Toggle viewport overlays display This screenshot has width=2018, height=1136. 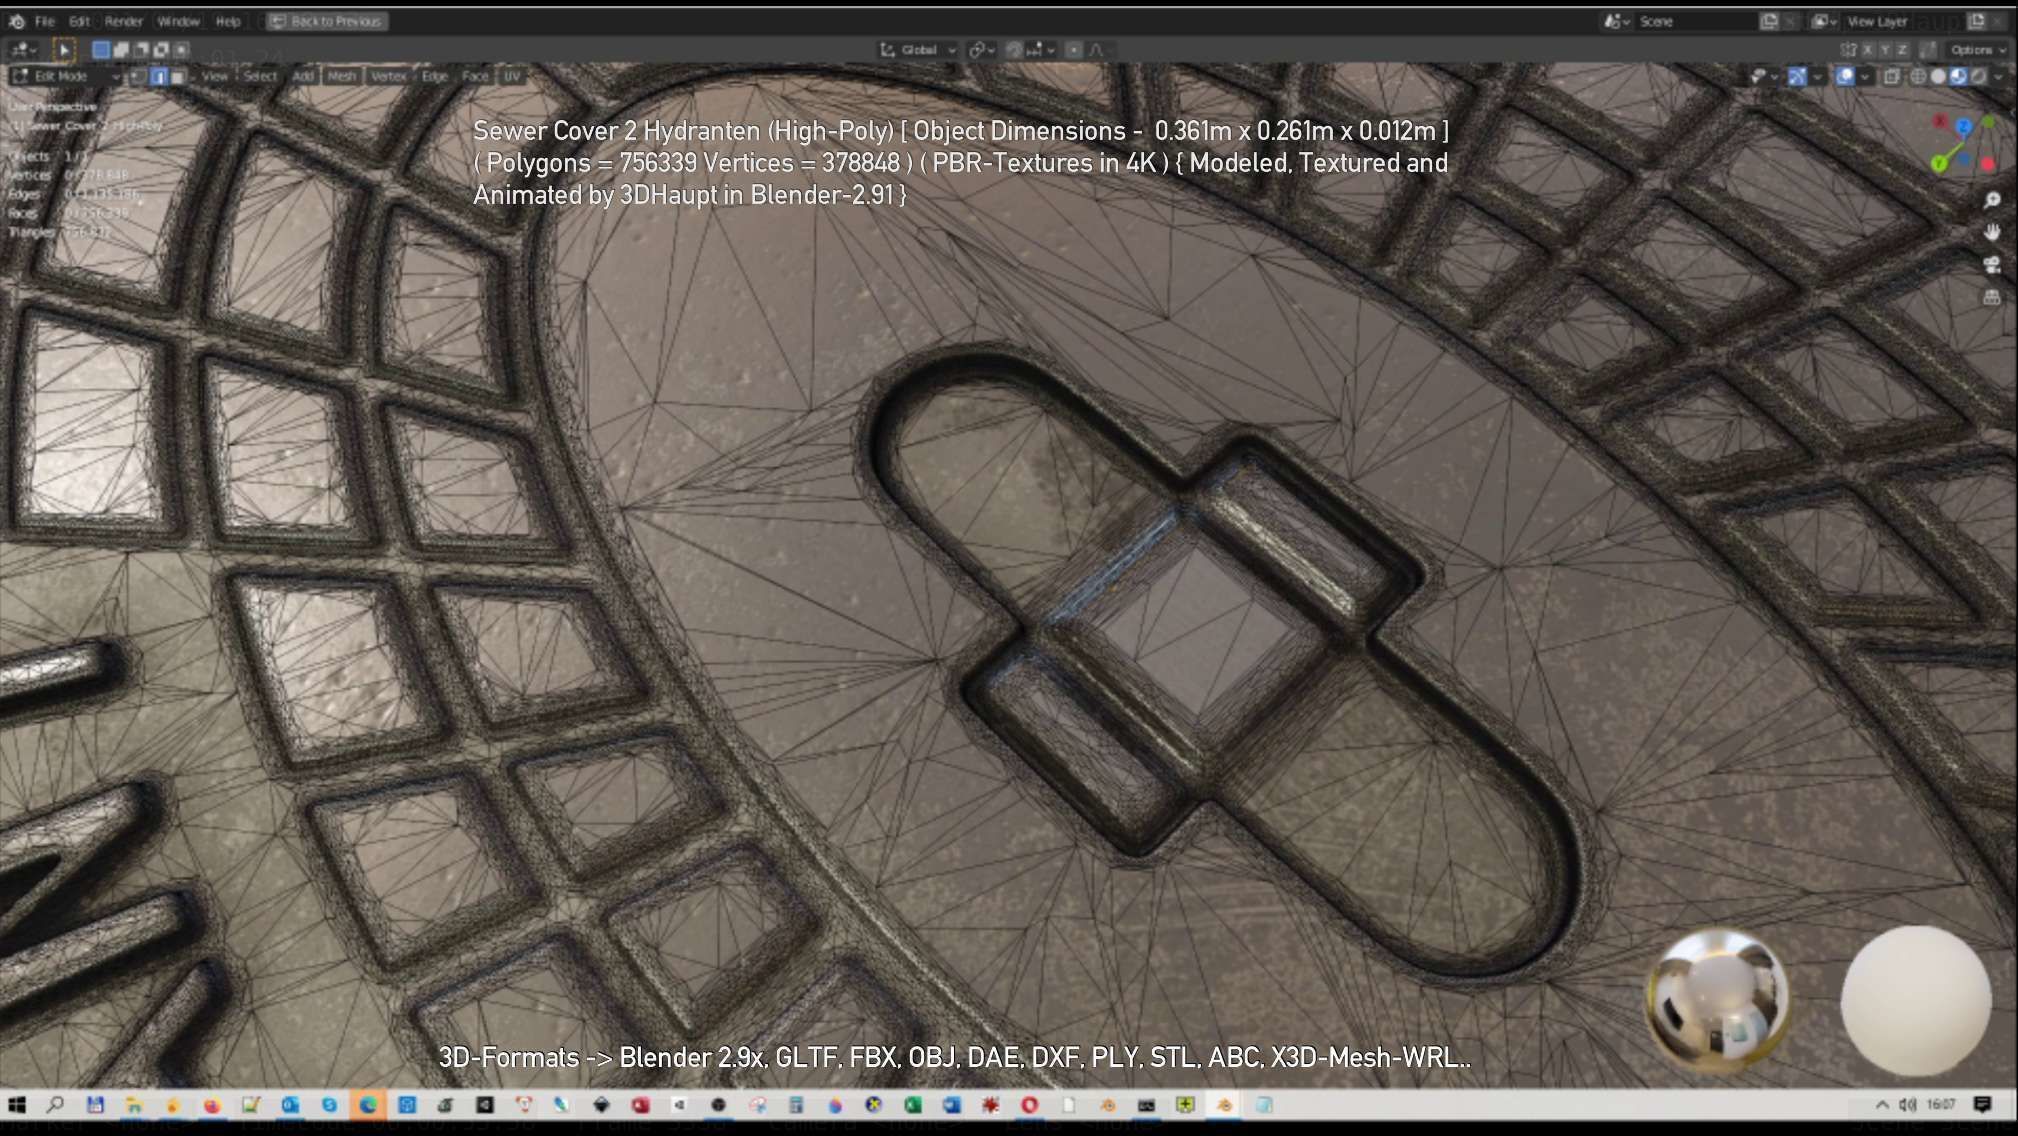click(x=1845, y=76)
